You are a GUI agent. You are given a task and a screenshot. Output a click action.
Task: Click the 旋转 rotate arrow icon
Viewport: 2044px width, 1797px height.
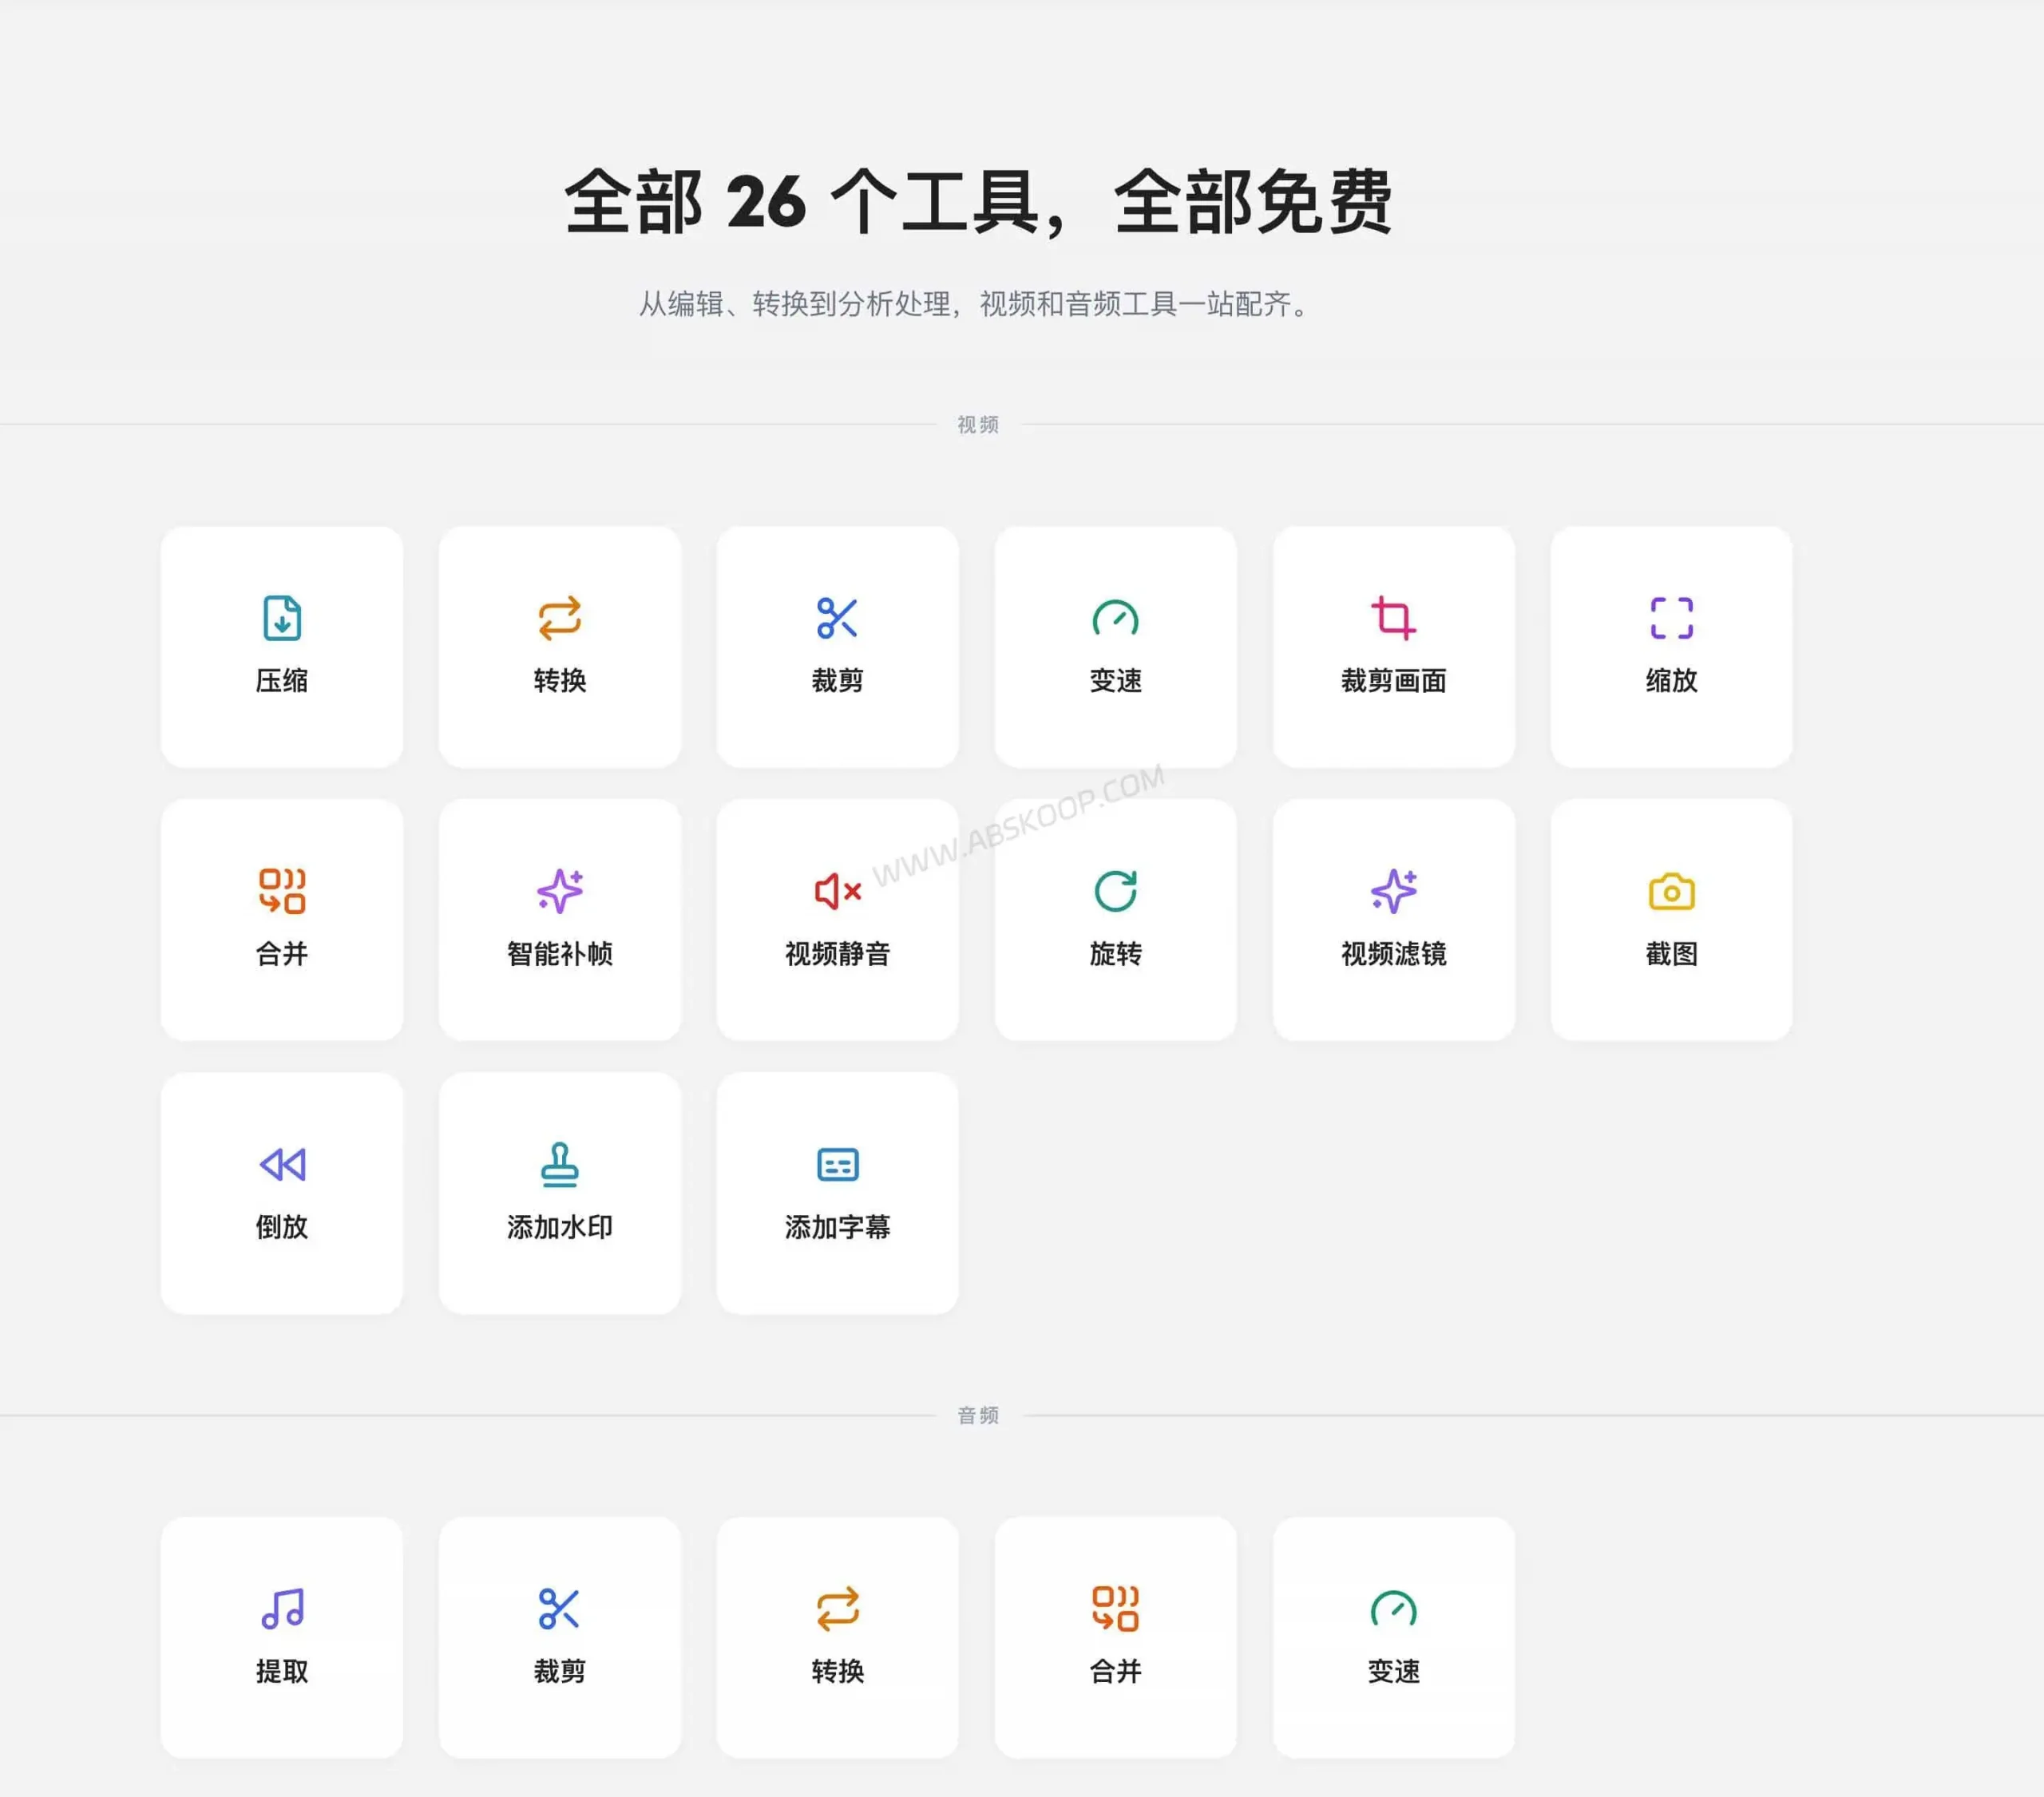point(1115,891)
